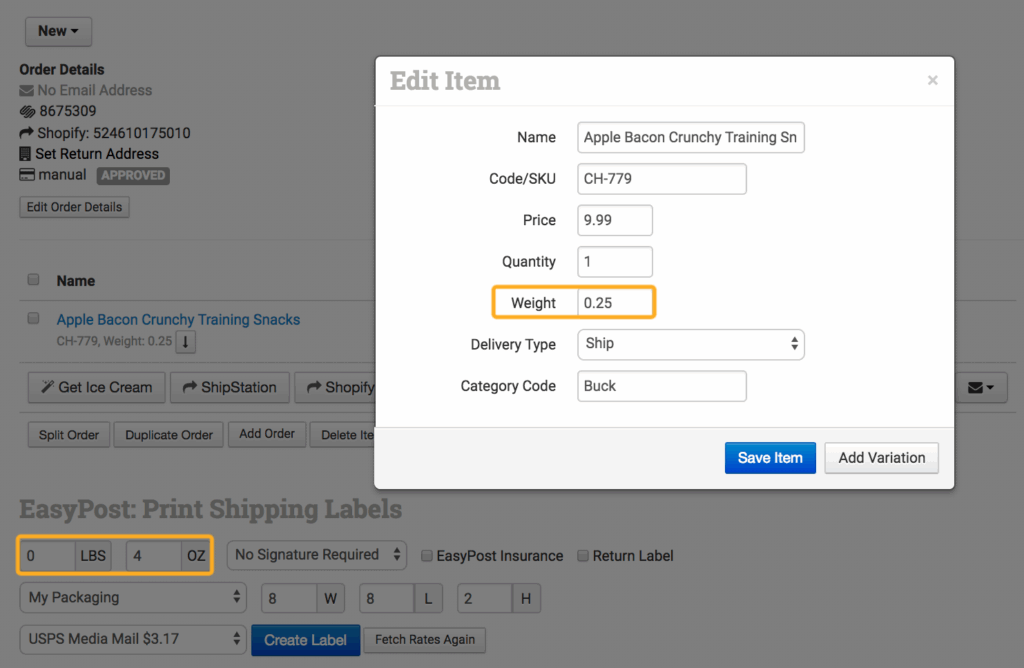
Task: Open Apple Bacon Crunchy Training Snacks link
Action: (178, 320)
